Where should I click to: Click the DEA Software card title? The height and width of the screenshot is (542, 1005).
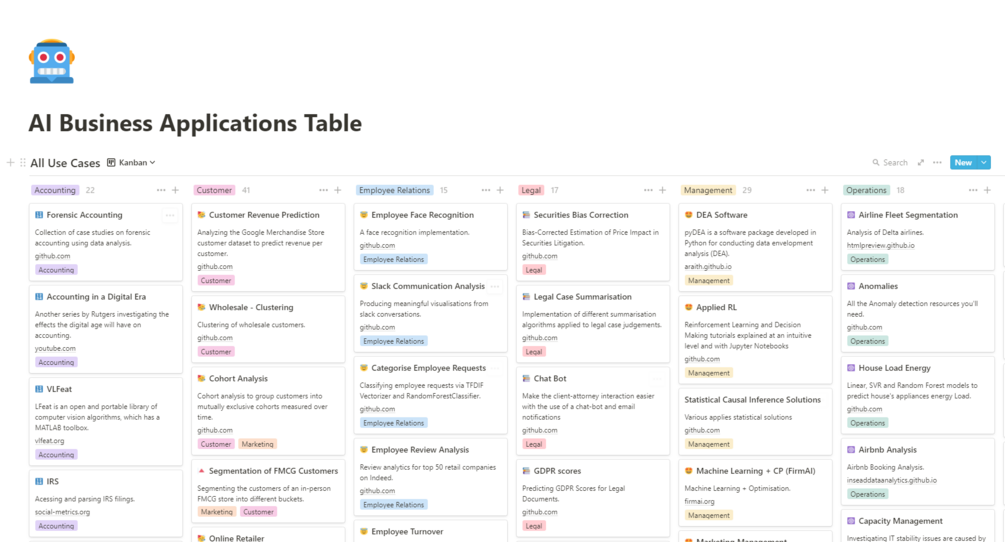point(722,215)
